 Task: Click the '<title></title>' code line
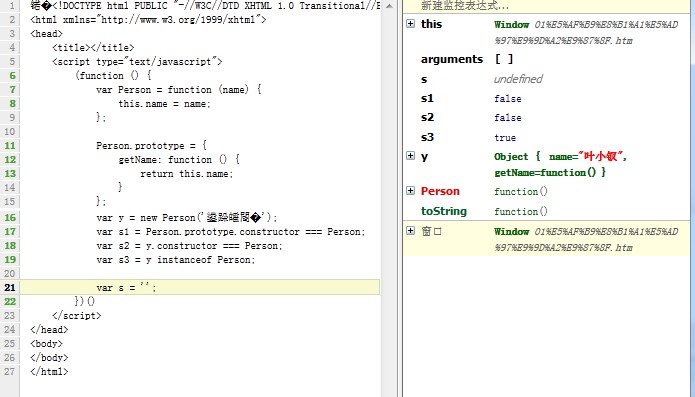(93, 47)
